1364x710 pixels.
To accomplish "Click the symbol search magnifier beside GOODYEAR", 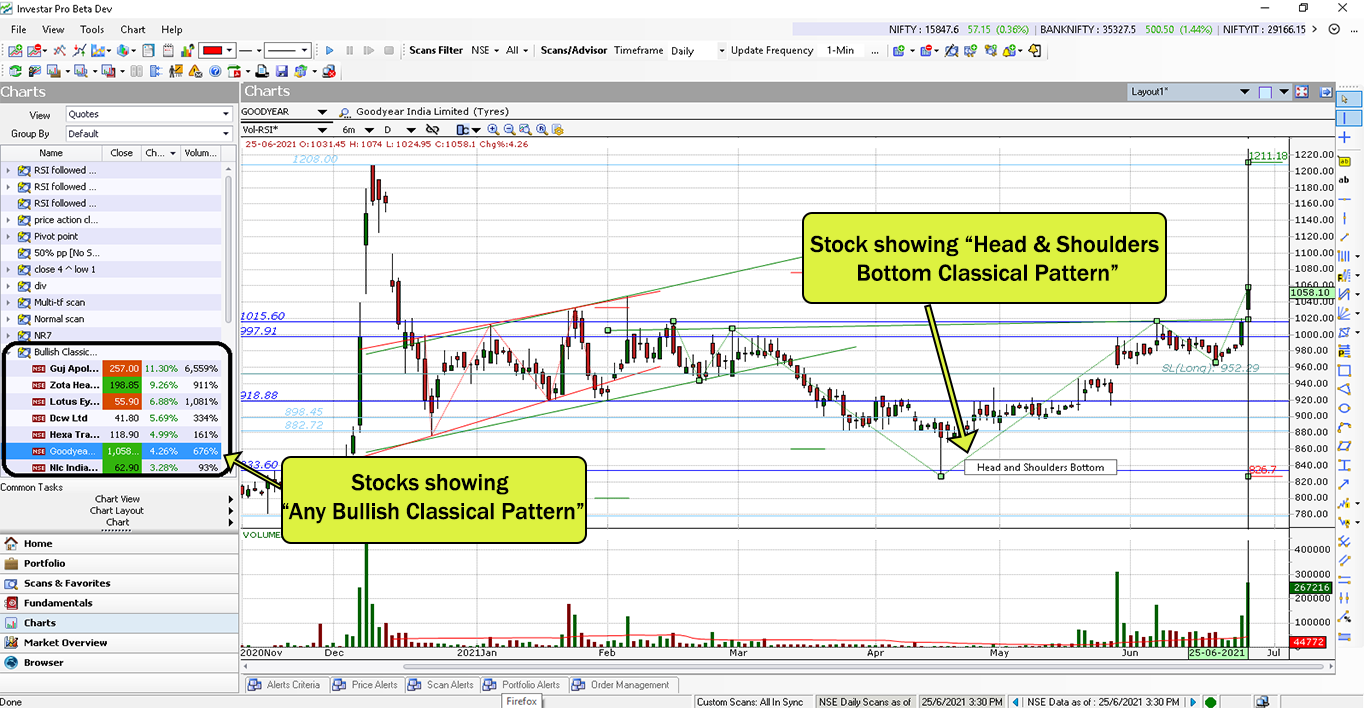I will [x=345, y=112].
